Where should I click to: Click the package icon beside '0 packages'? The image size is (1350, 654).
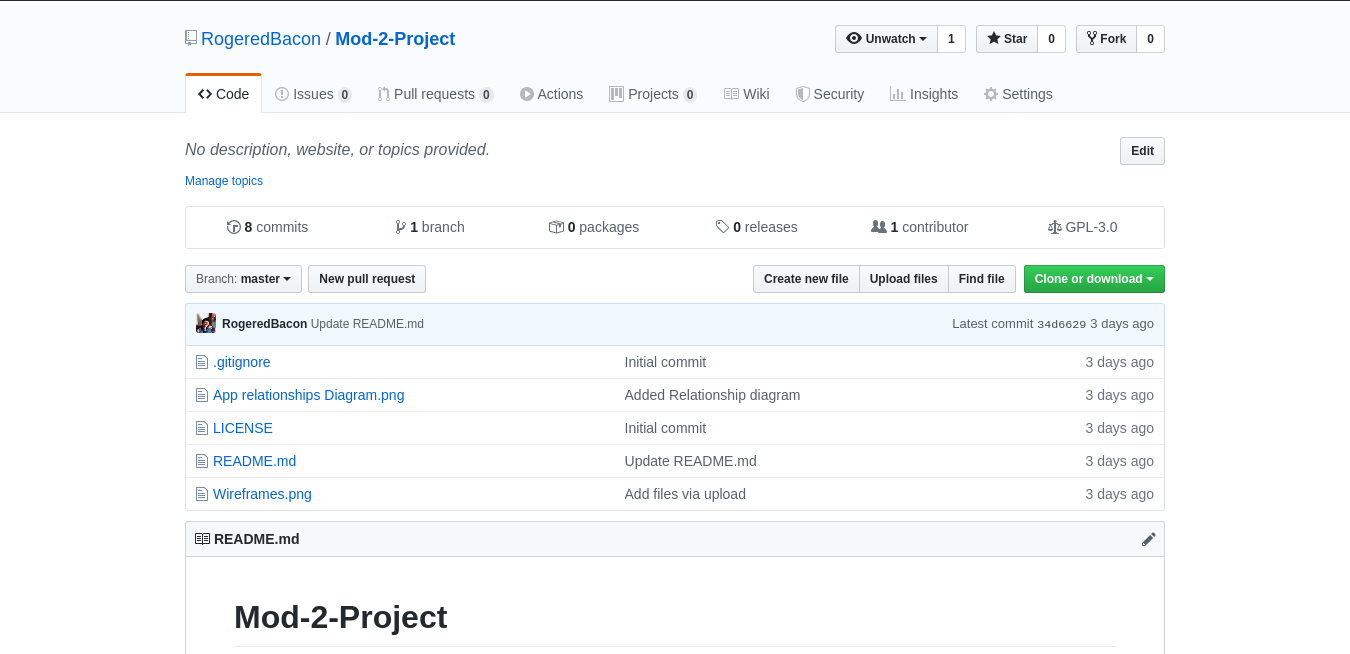click(557, 226)
